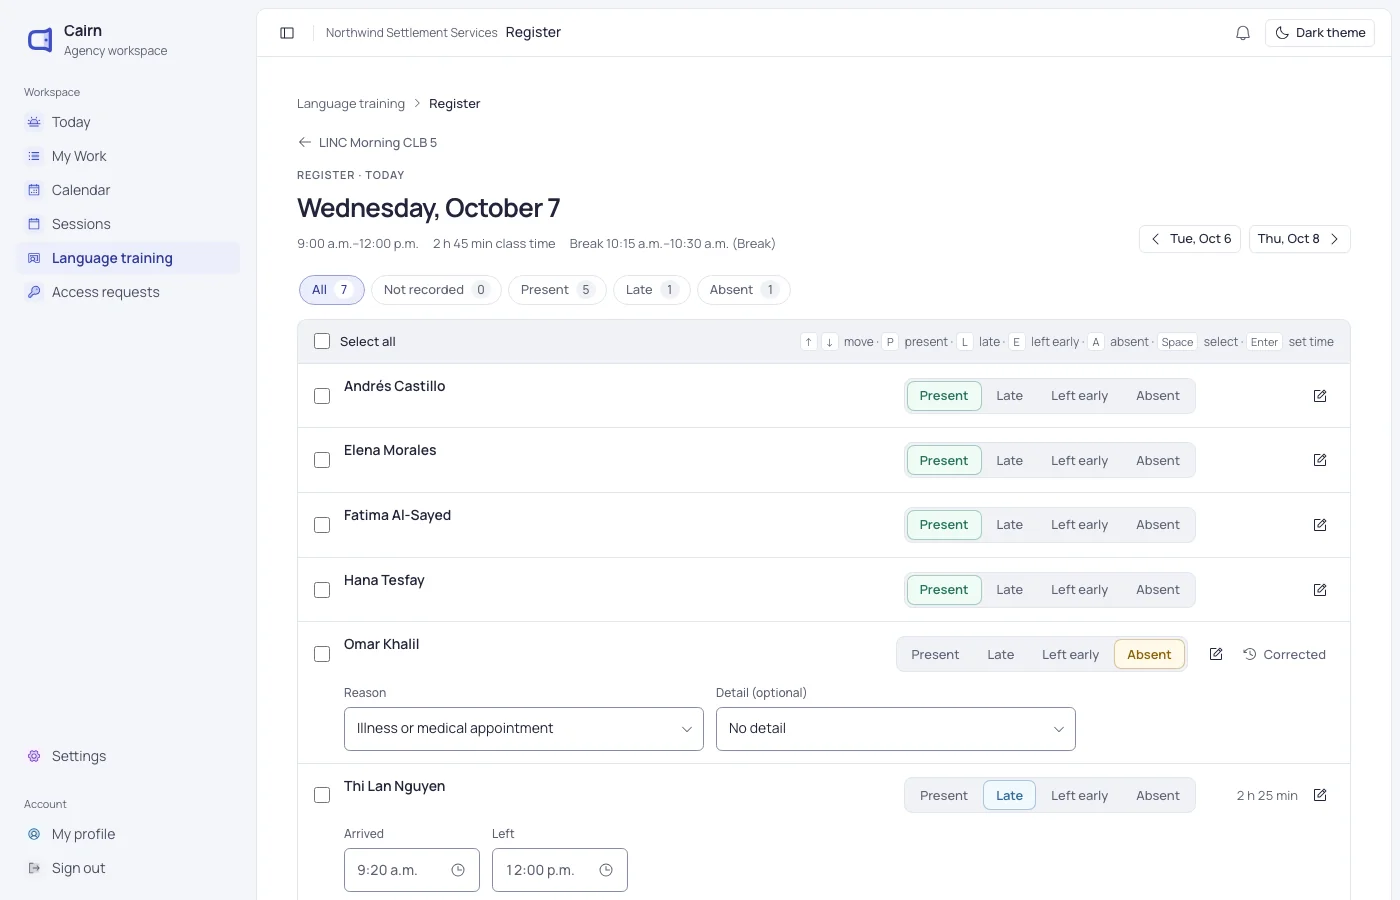Go to next day Thu, Oct 8
Screen dimensions: 1400x900
coord(1299,239)
